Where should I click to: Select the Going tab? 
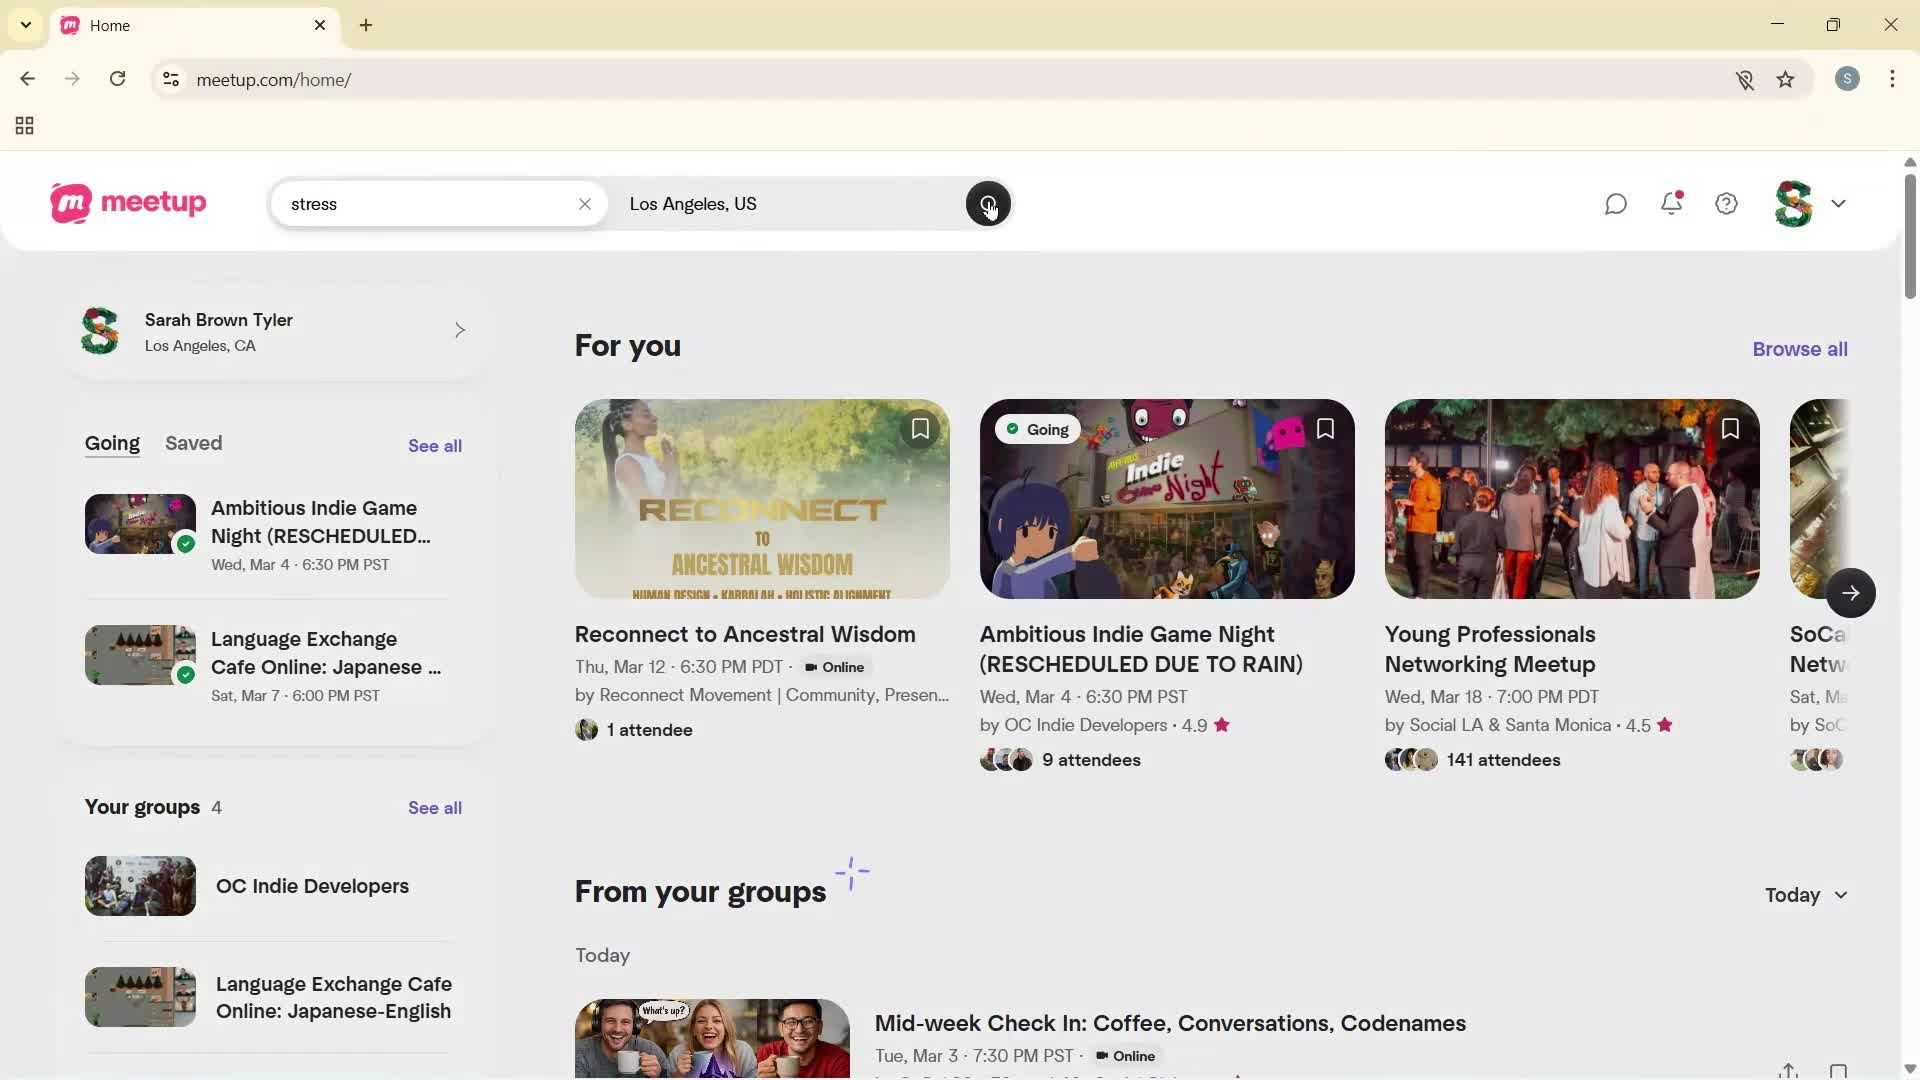click(x=111, y=443)
